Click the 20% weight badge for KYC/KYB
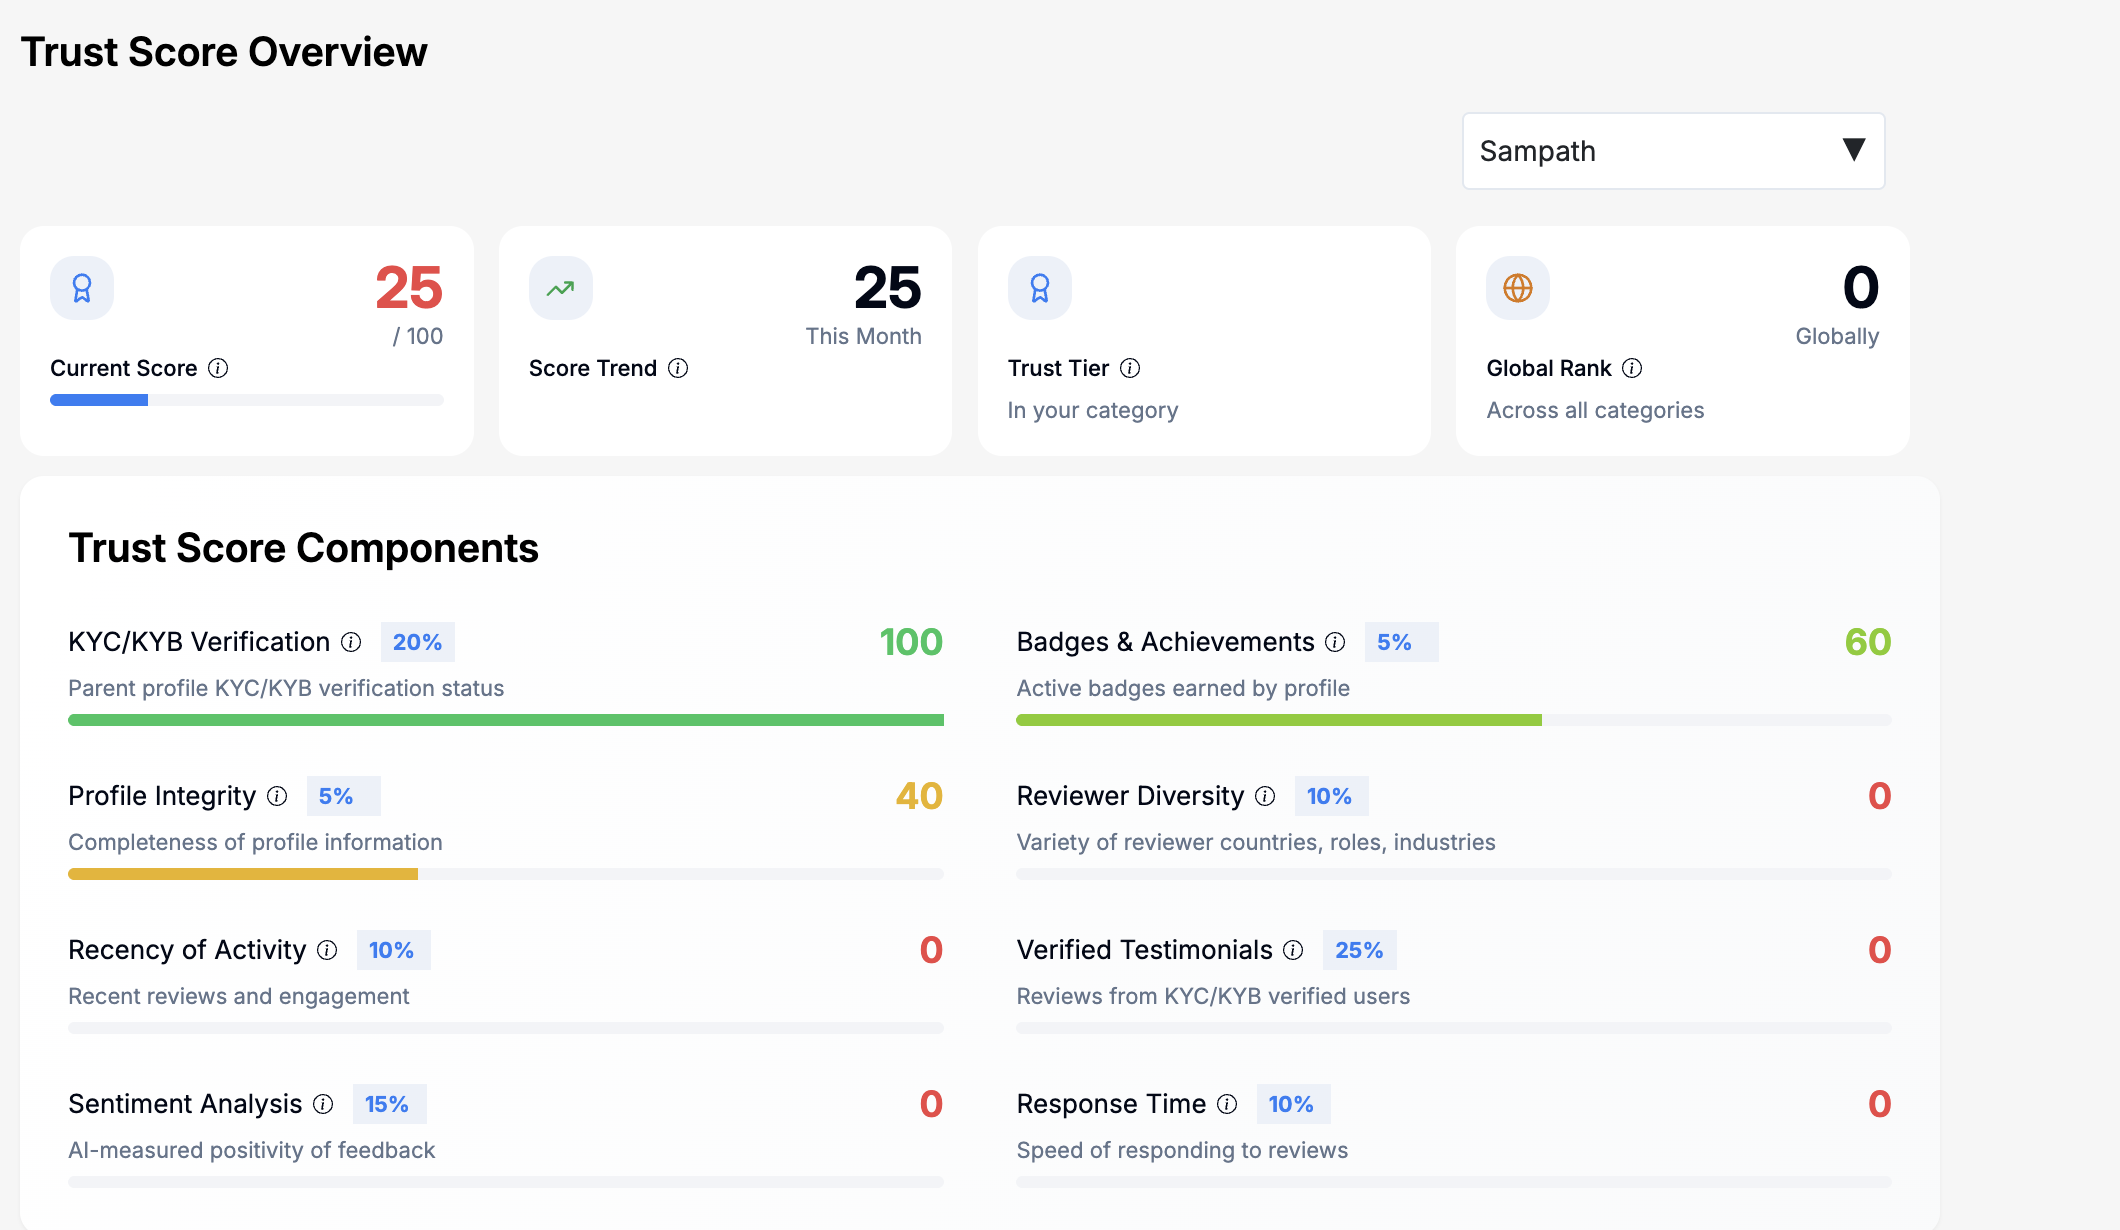The width and height of the screenshot is (2120, 1230). tap(417, 642)
